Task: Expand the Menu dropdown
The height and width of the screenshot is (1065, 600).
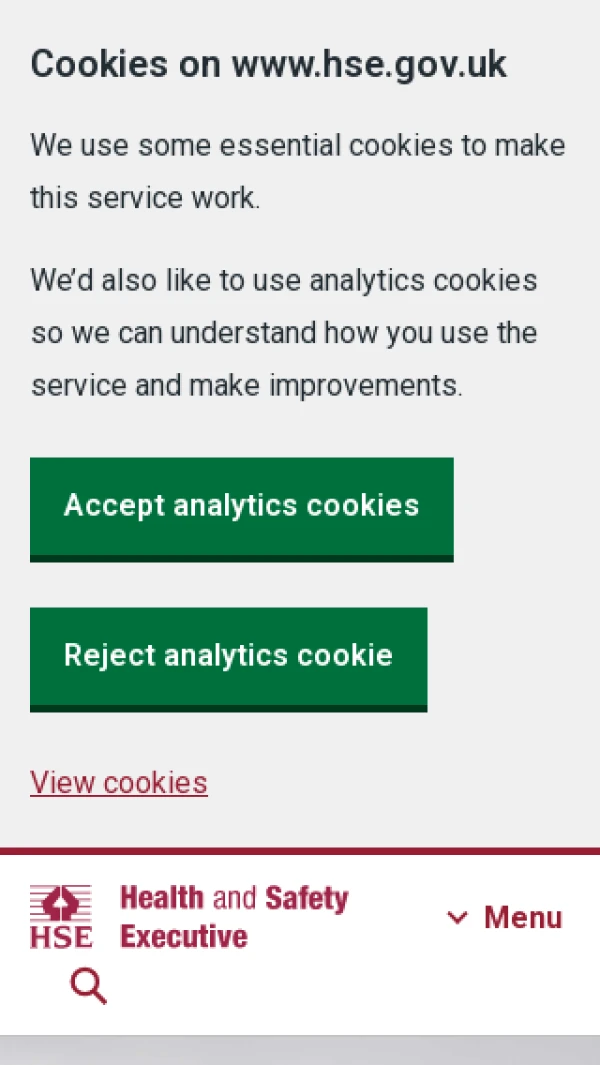Action: 505,917
